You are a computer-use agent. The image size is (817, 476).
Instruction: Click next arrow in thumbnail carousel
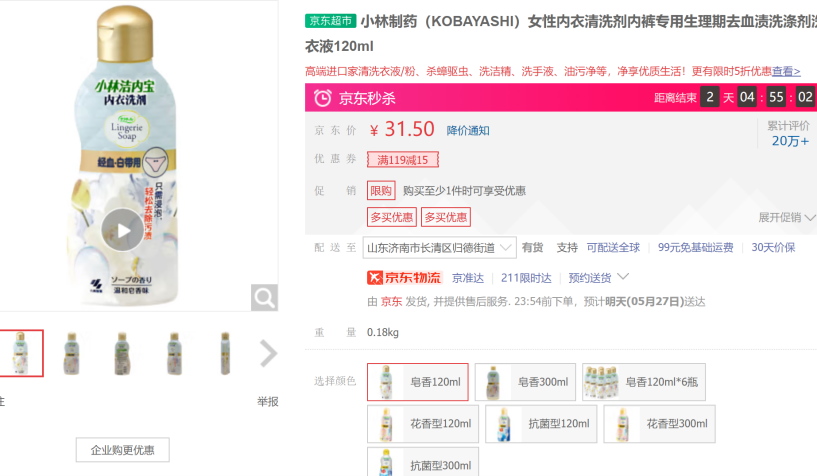pyautogui.click(x=268, y=353)
